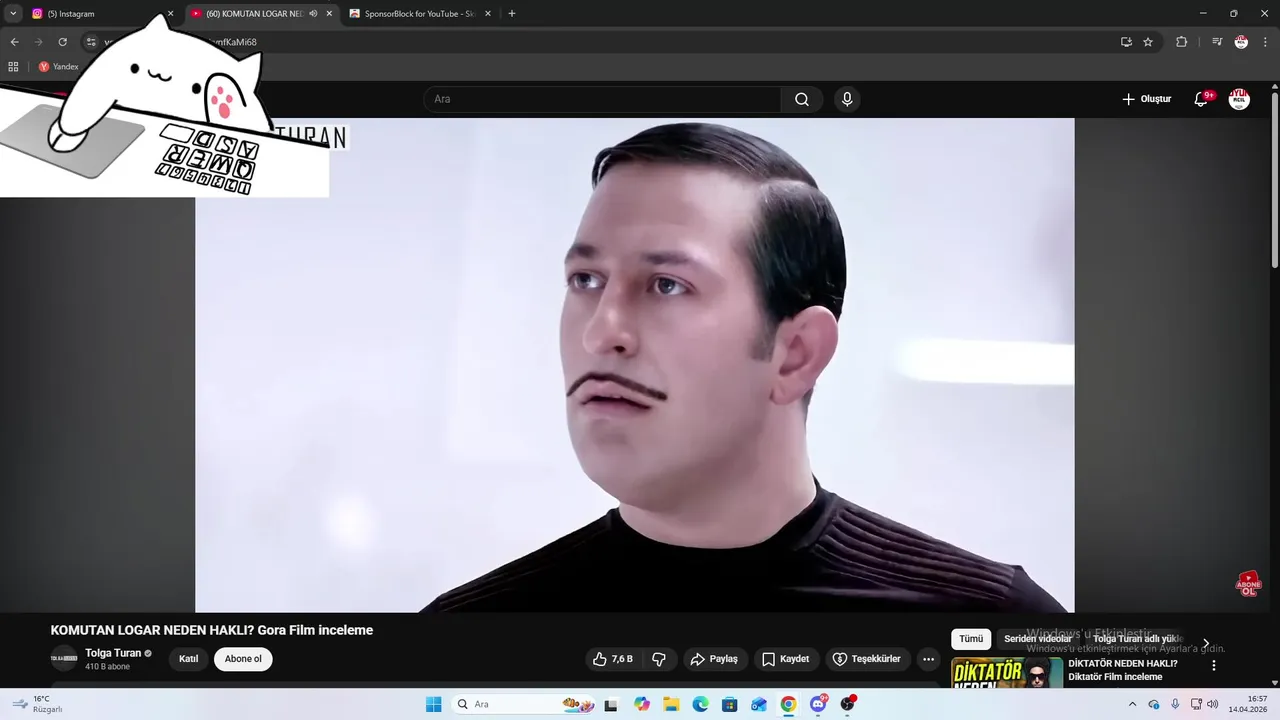Screen dimensions: 1280x720
Task: Click the Kaydet save button
Action: [x=786, y=659]
